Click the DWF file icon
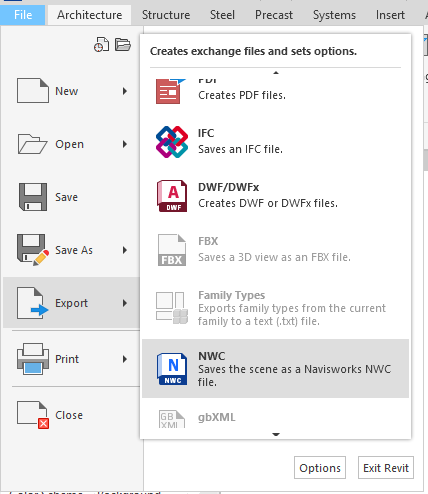Screen dimensions: 428x494 point(172,196)
